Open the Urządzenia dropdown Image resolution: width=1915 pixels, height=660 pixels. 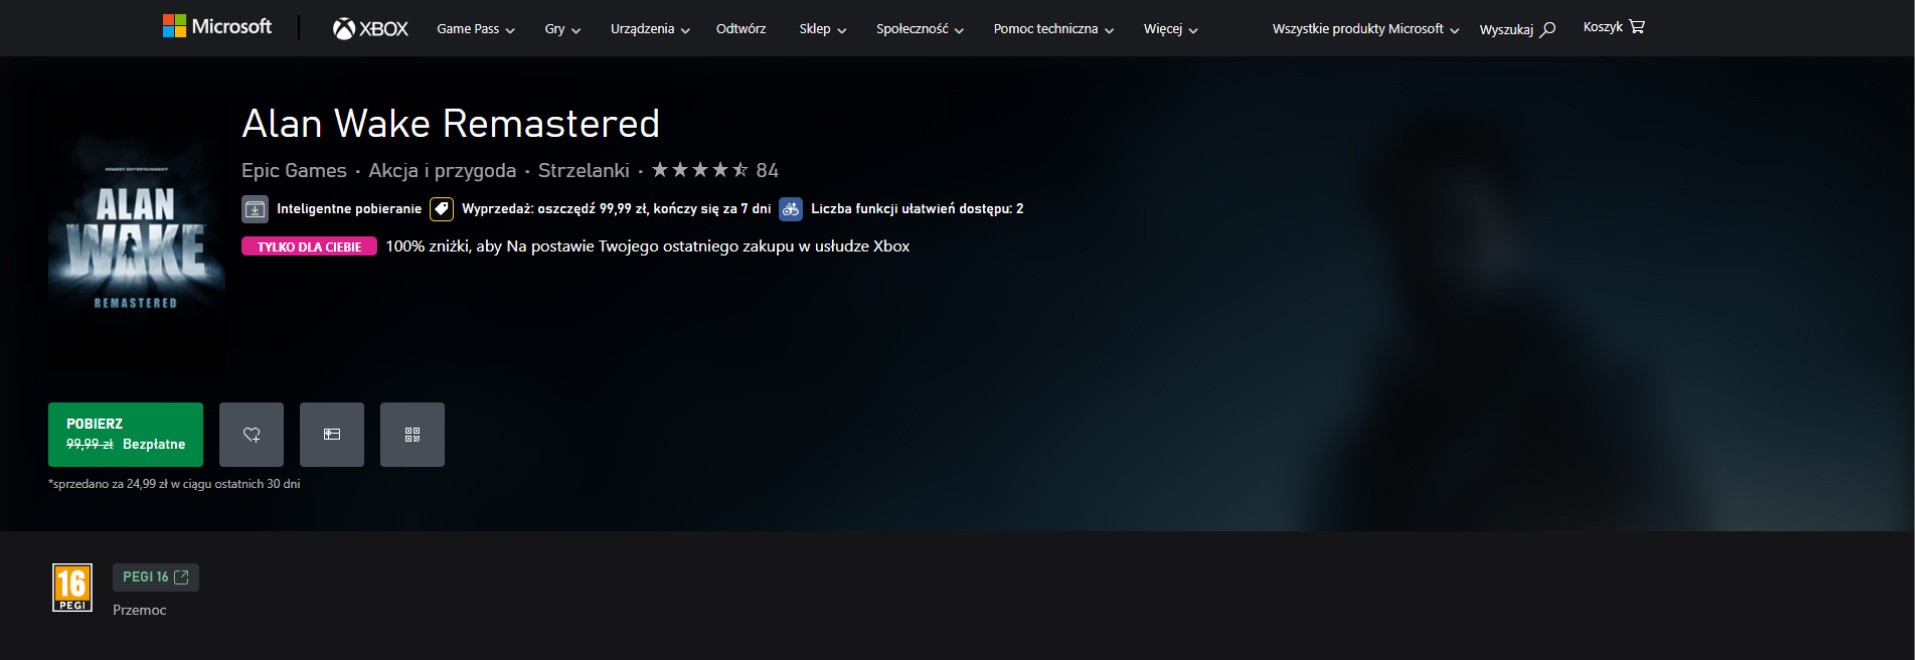[650, 29]
